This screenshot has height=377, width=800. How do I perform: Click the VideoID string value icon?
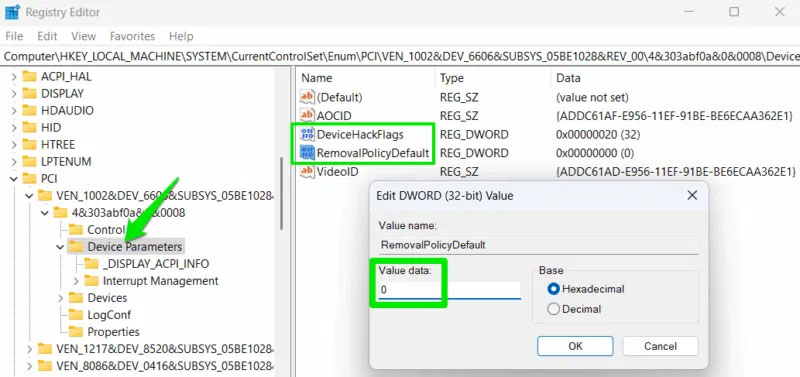pos(307,171)
